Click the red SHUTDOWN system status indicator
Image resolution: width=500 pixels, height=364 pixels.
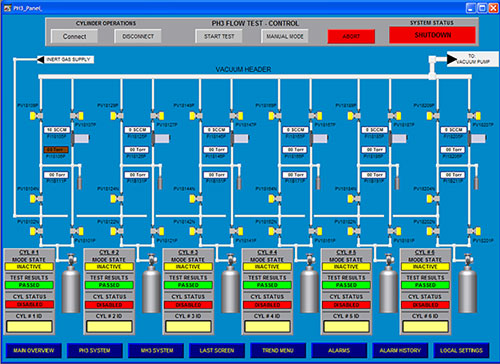click(x=432, y=35)
